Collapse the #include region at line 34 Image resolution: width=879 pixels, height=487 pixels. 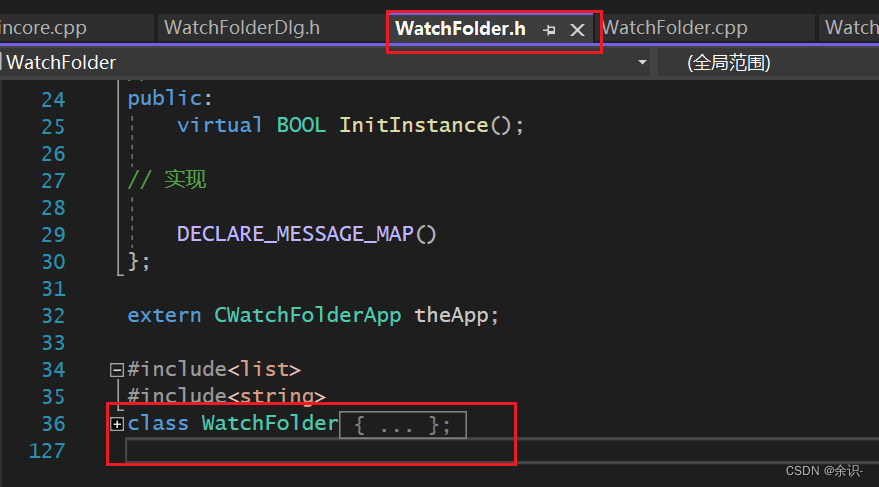(x=117, y=370)
